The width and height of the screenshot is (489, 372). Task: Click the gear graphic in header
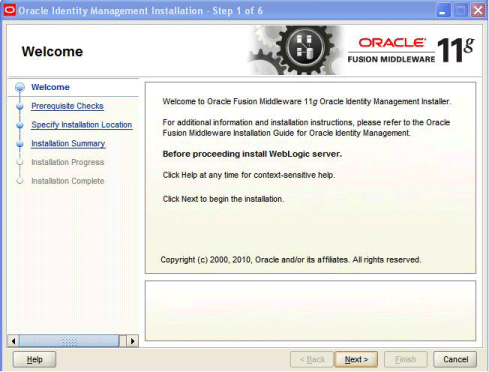297,50
